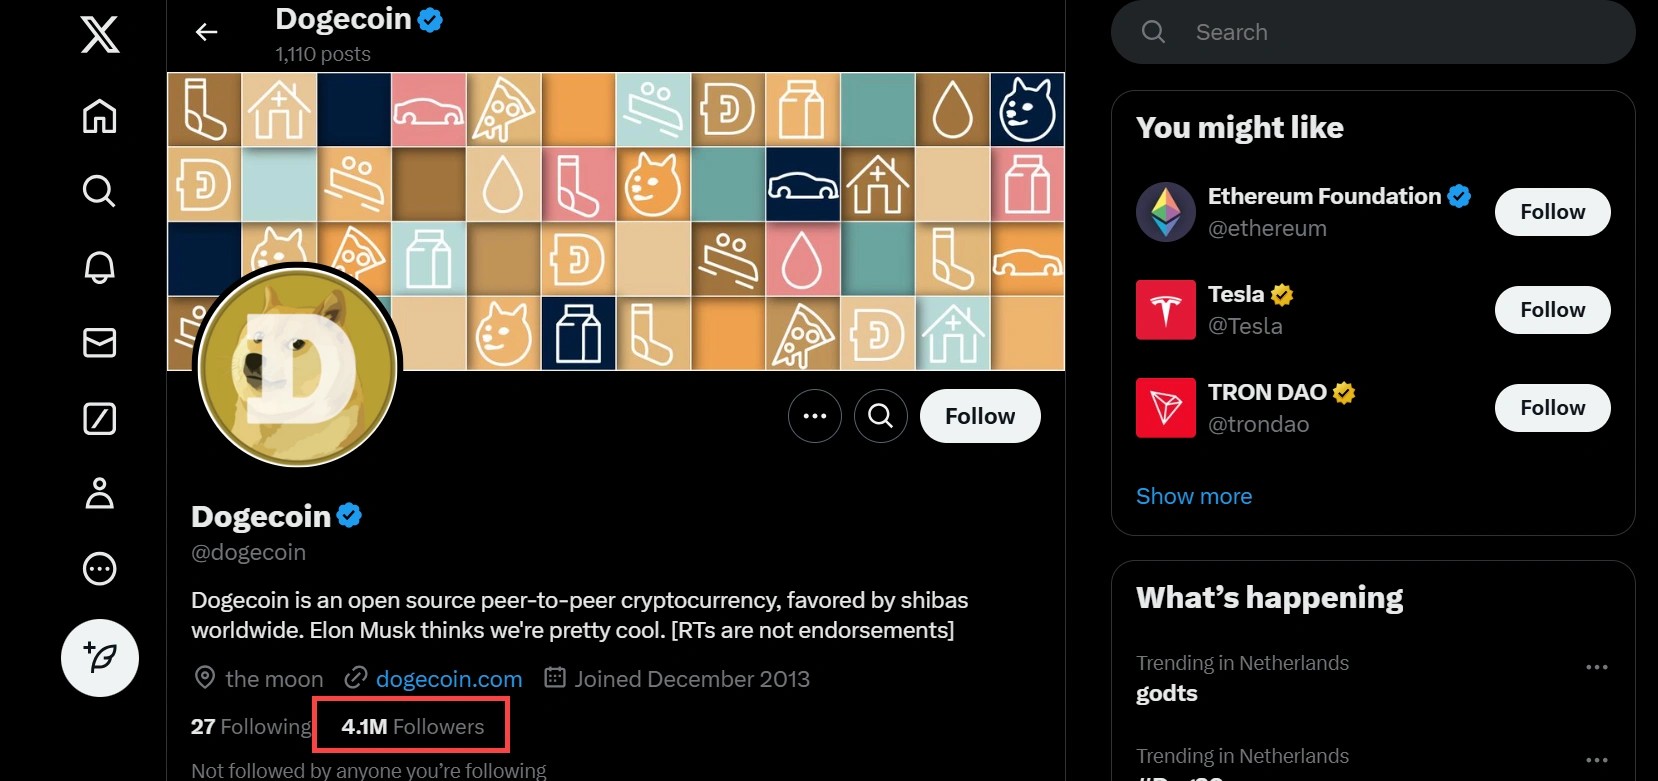The height and width of the screenshot is (781, 1658).
Task: Search Dogecoin's posts via magnifier button
Action: click(x=880, y=416)
